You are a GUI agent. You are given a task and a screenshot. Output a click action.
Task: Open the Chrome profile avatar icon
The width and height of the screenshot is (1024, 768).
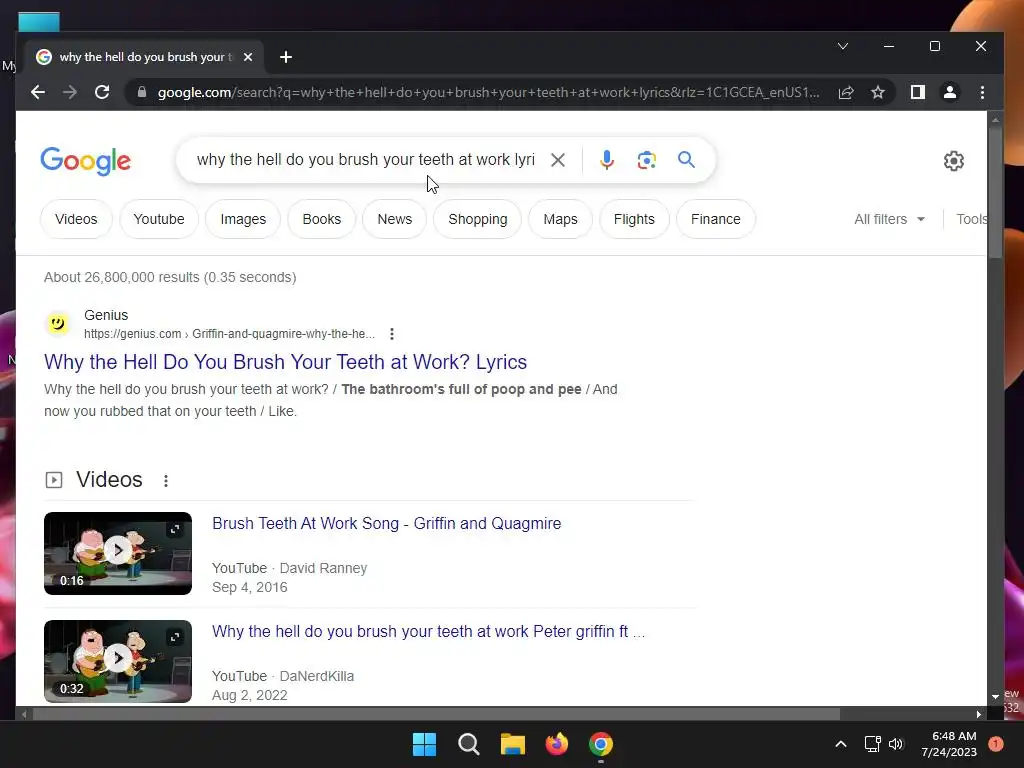pos(950,92)
